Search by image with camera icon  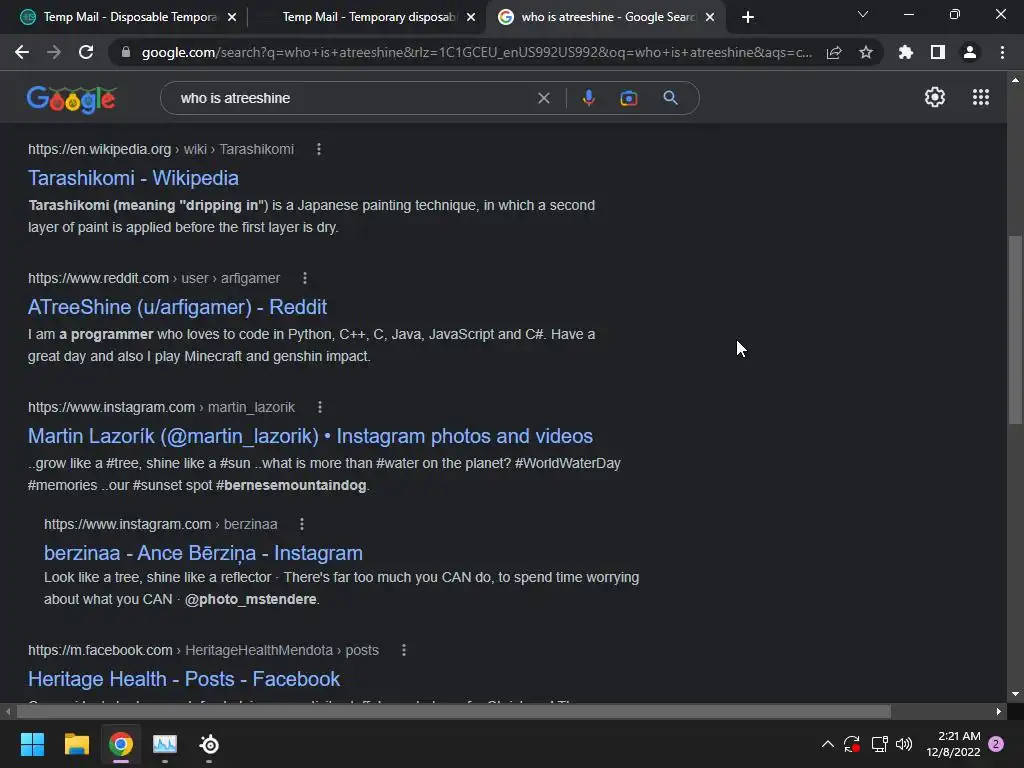(628, 98)
